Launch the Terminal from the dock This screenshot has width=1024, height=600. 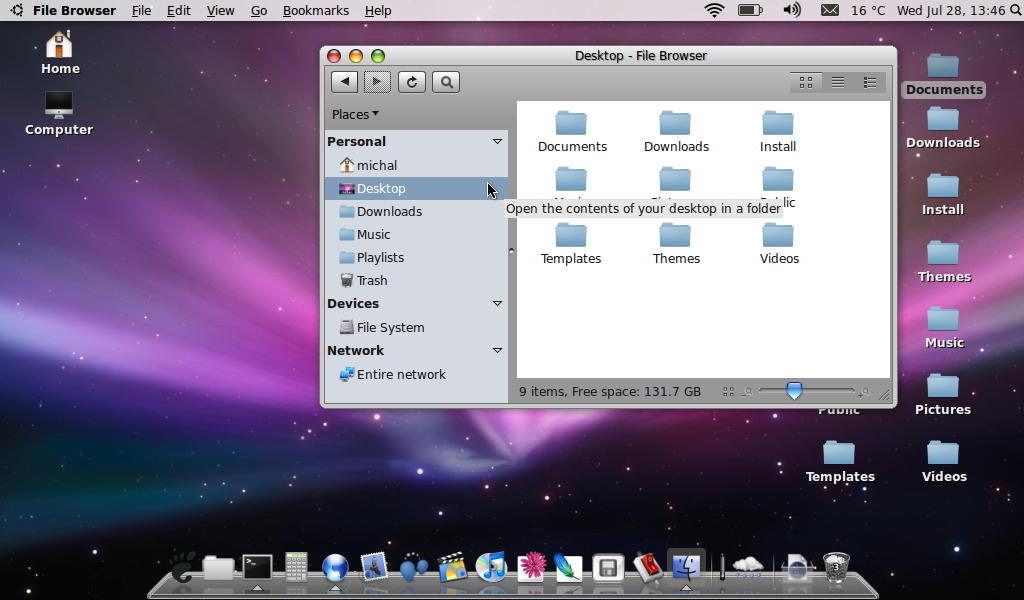pyautogui.click(x=257, y=567)
